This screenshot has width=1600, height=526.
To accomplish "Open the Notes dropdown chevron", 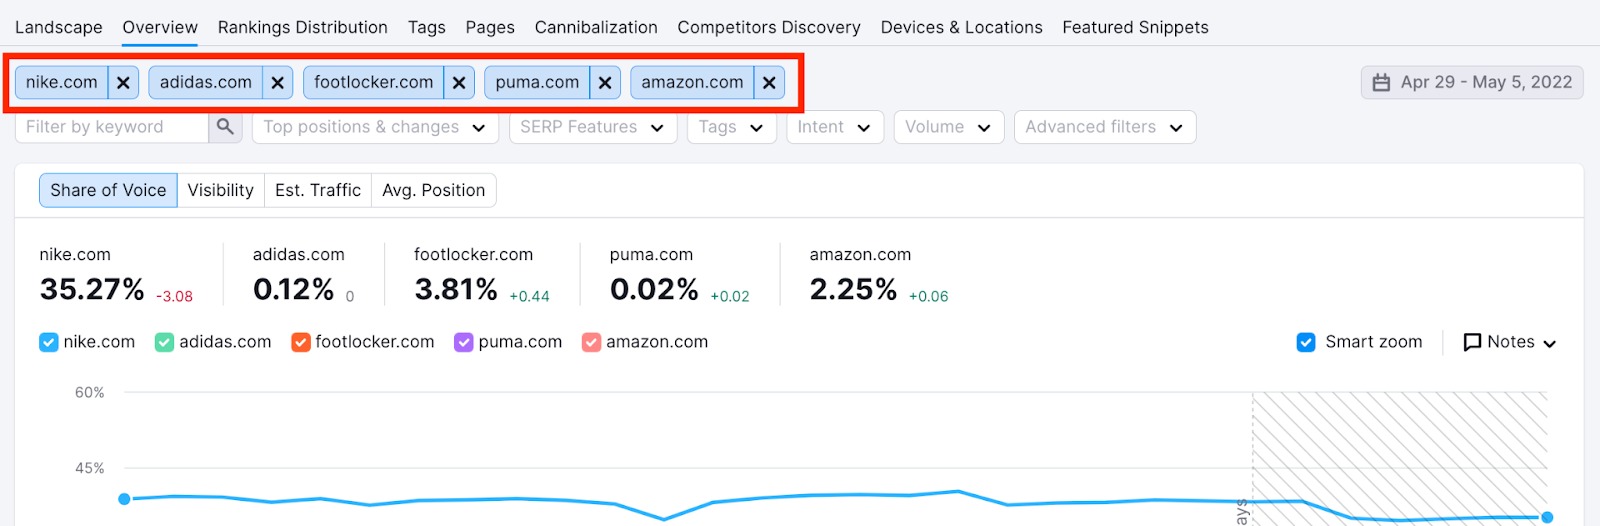I will tap(1550, 343).
